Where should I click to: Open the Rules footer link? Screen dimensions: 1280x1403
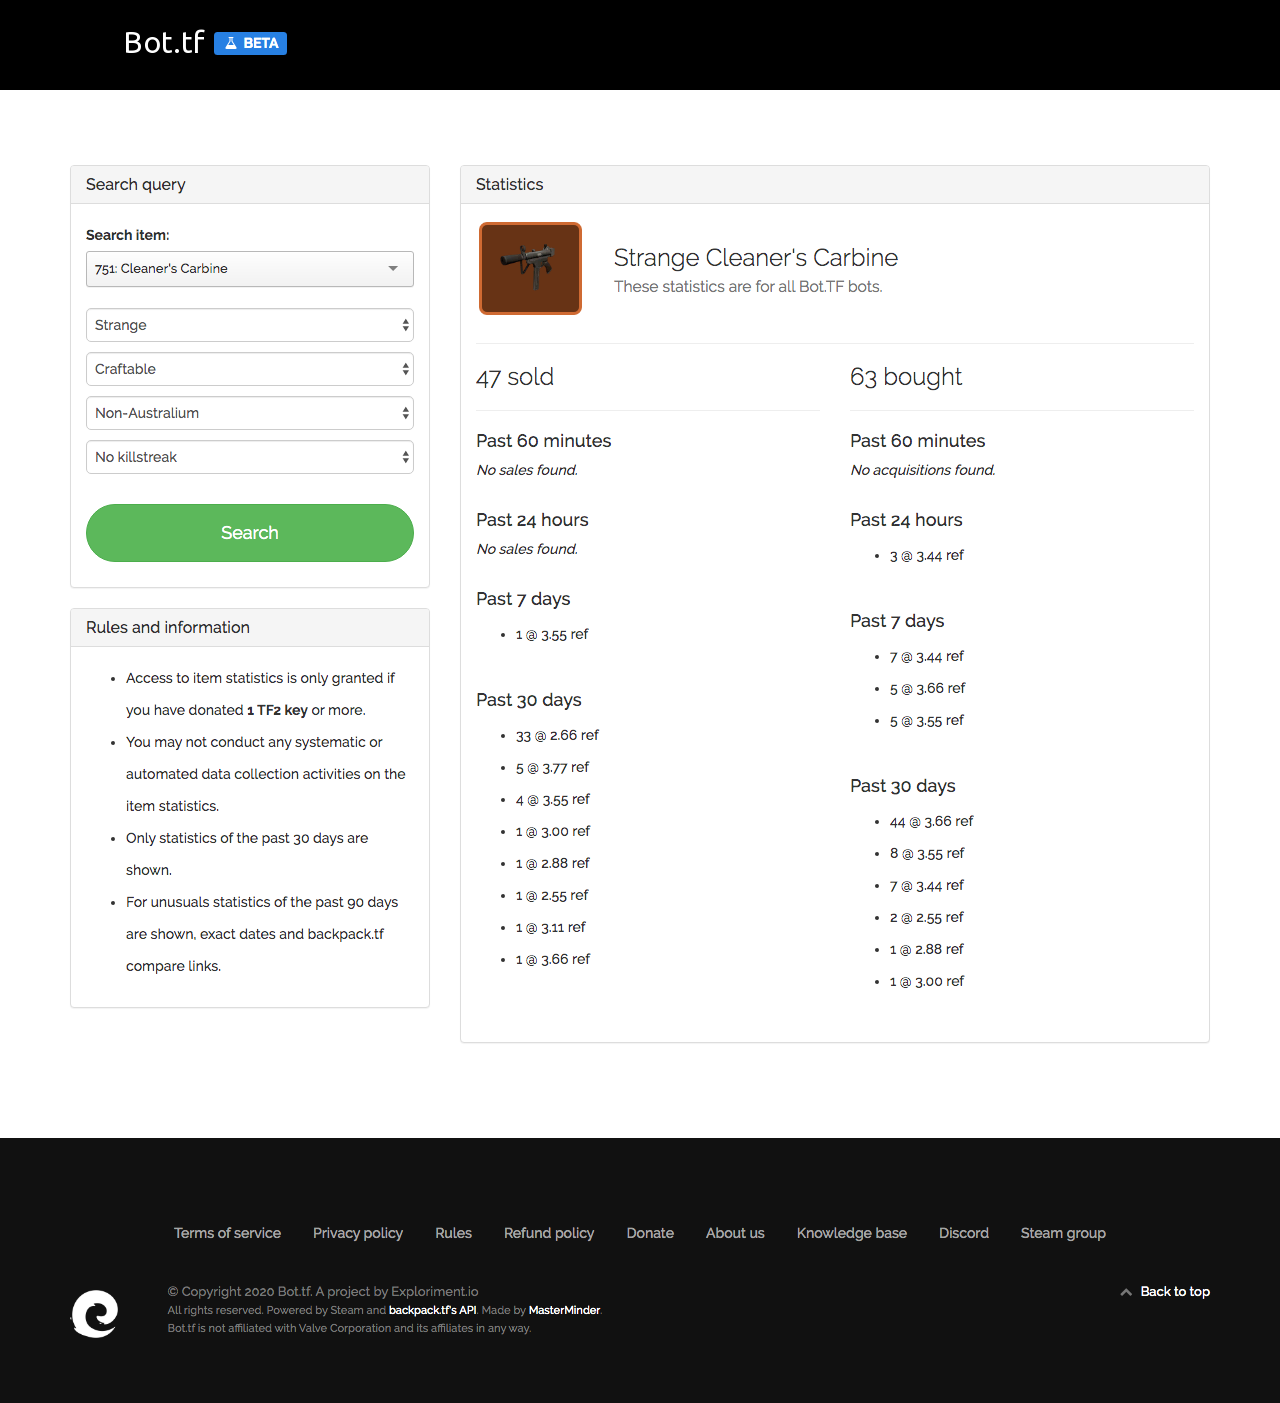pos(453,1233)
